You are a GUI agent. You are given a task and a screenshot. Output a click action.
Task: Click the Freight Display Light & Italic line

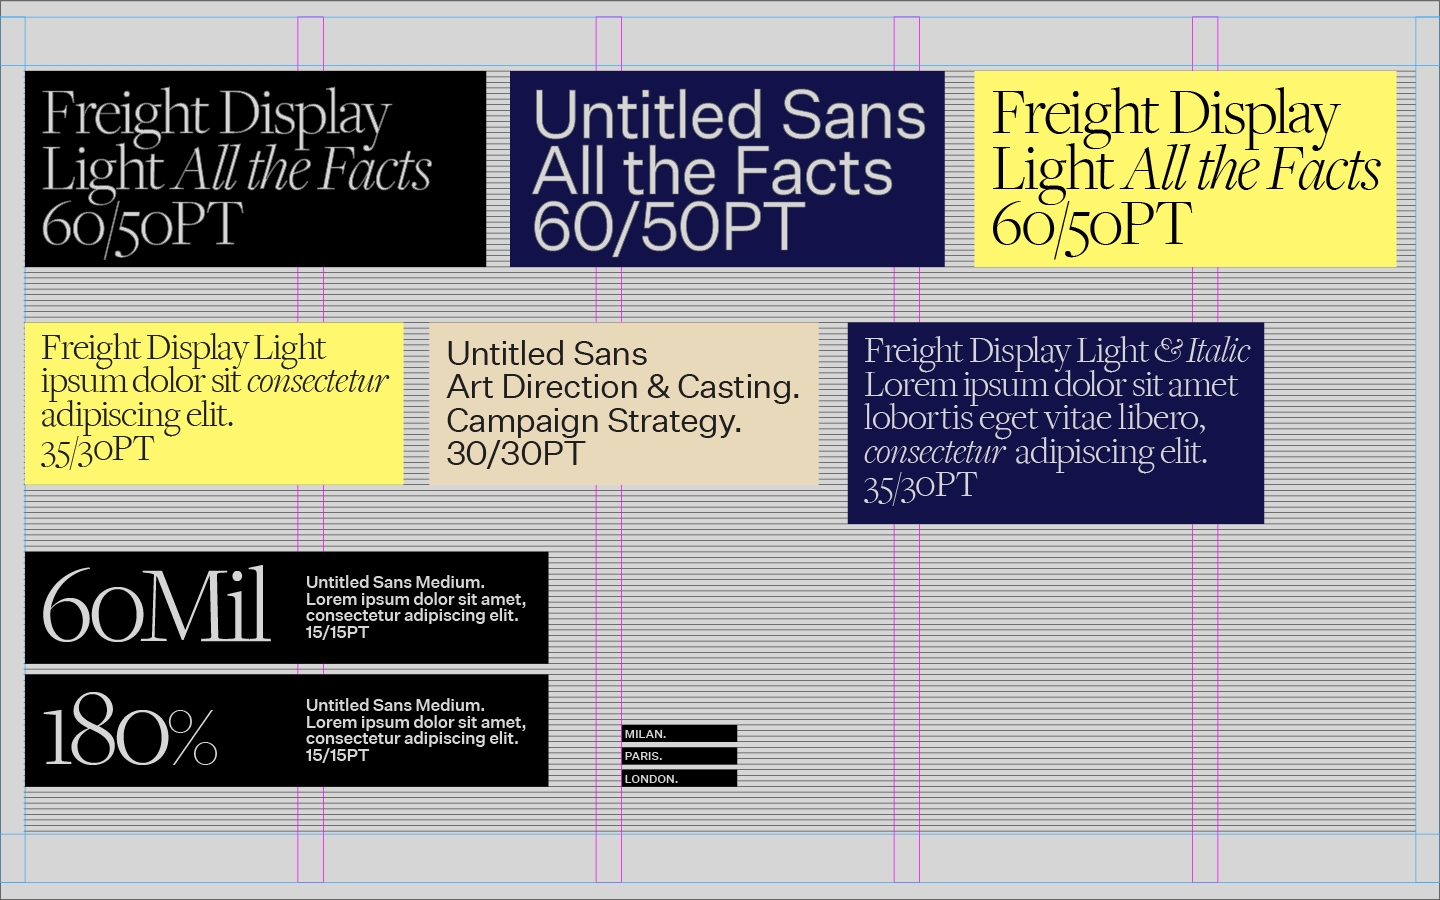pos(1057,350)
